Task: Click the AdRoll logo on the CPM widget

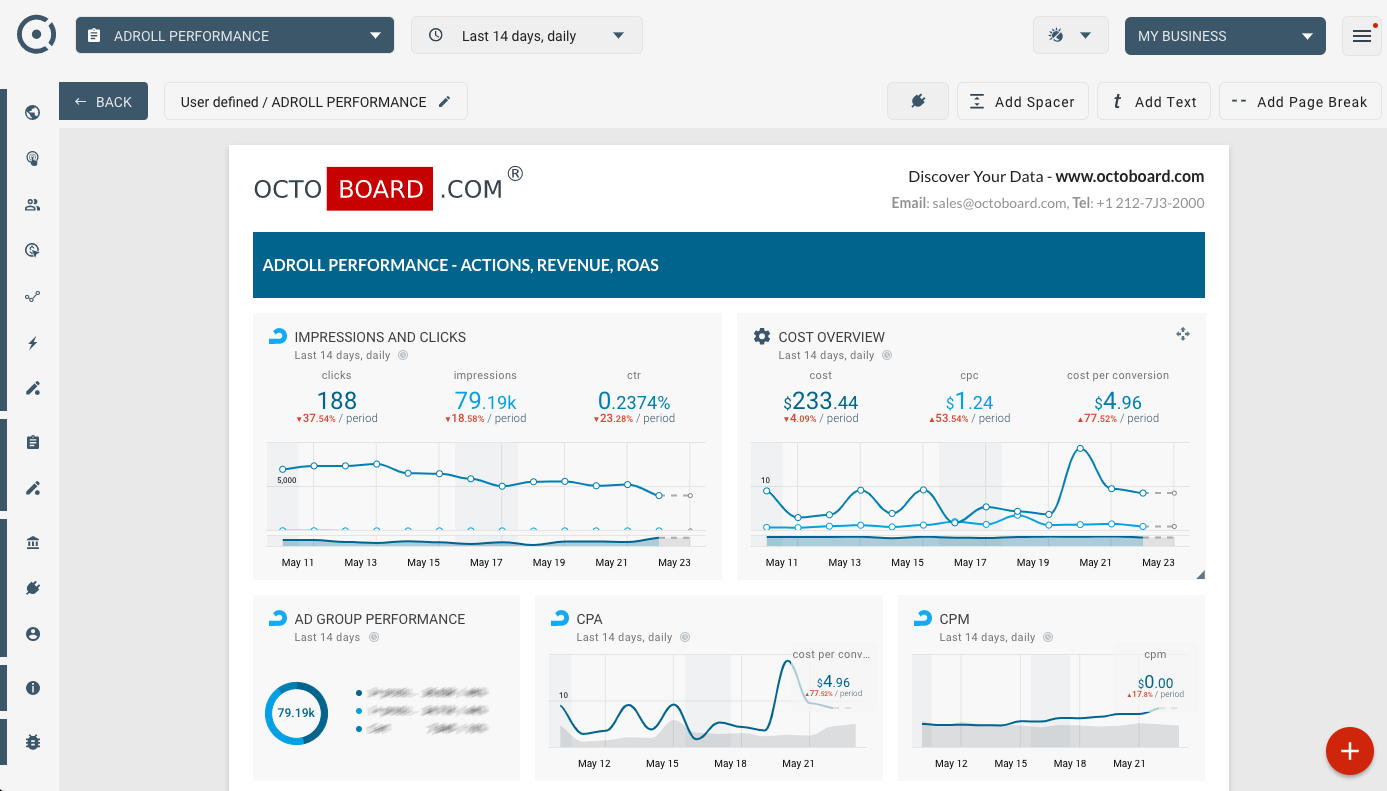Action: coord(924,619)
